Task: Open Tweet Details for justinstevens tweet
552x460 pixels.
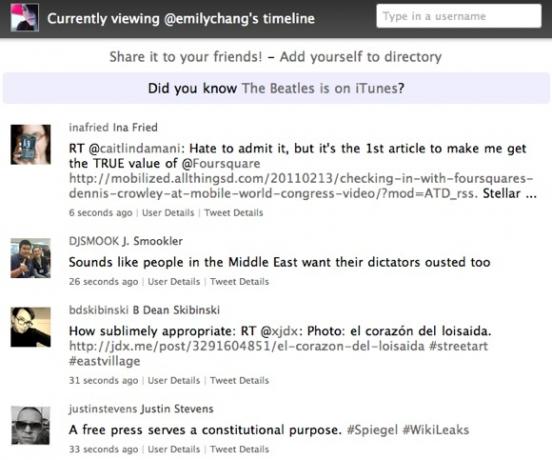Action: coord(239,449)
